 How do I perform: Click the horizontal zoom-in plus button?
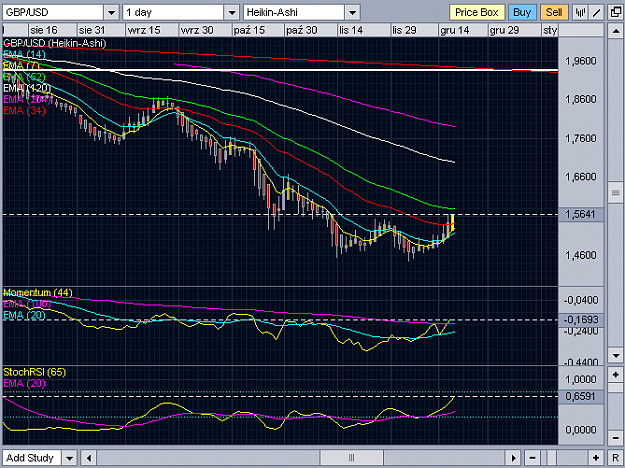[596, 458]
